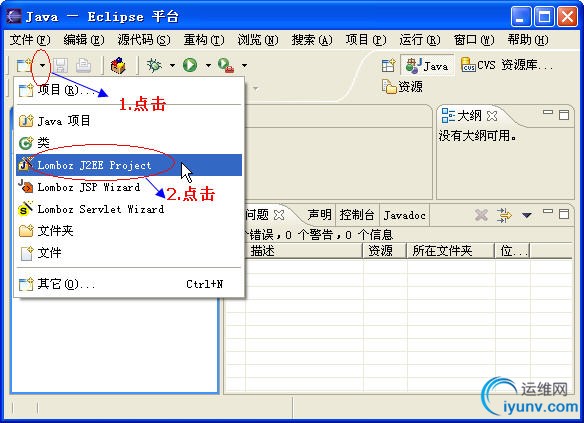Switch to the 控制台 console tab
This screenshot has height=423, width=584.
(x=357, y=215)
